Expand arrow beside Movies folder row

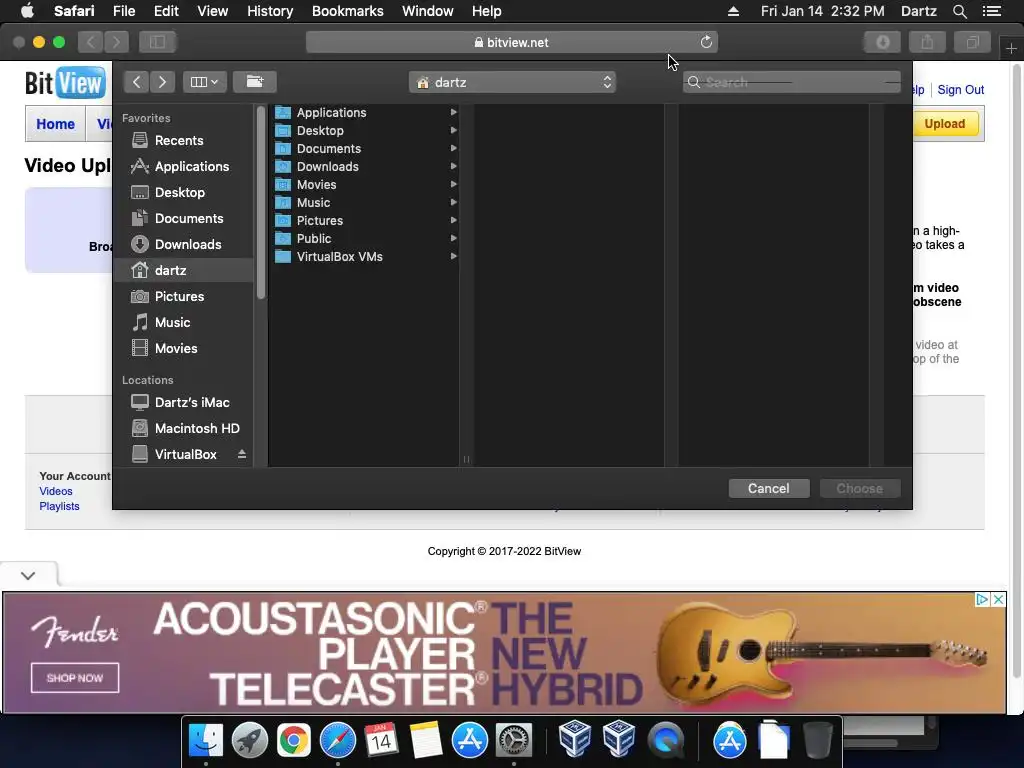pyautogui.click(x=453, y=185)
